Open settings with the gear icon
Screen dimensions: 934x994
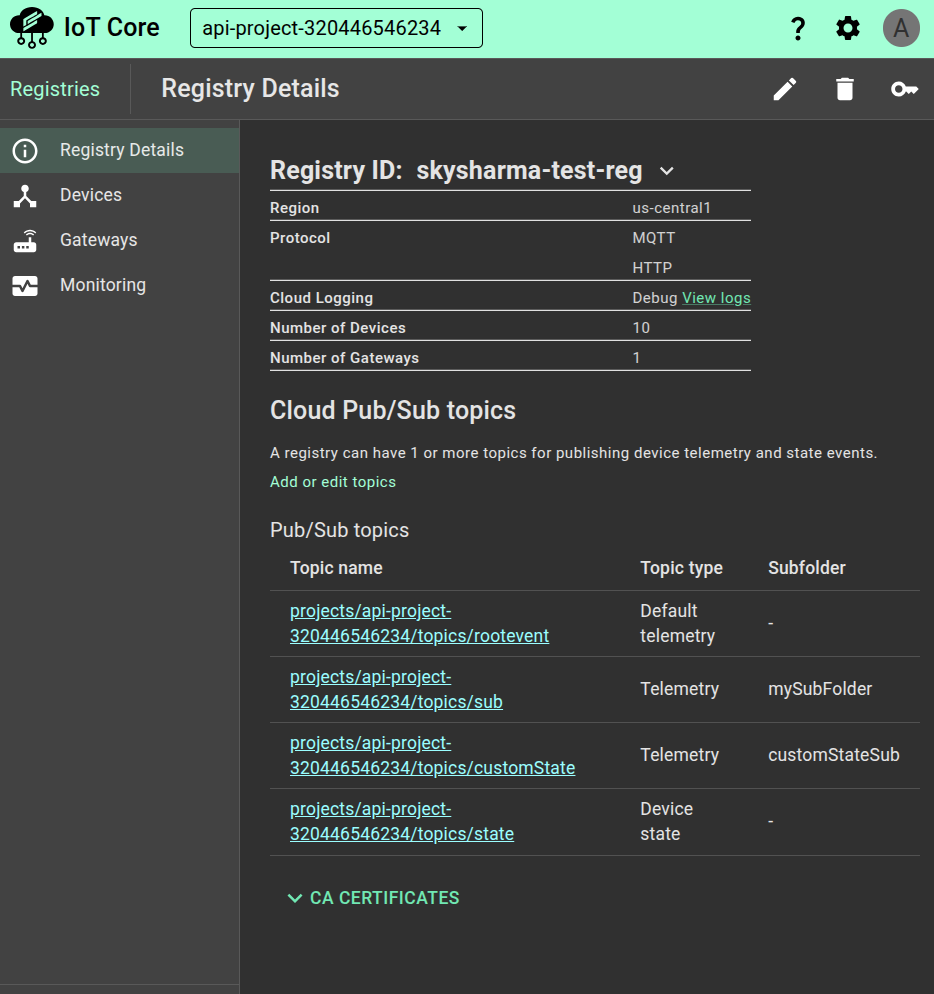(848, 29)
